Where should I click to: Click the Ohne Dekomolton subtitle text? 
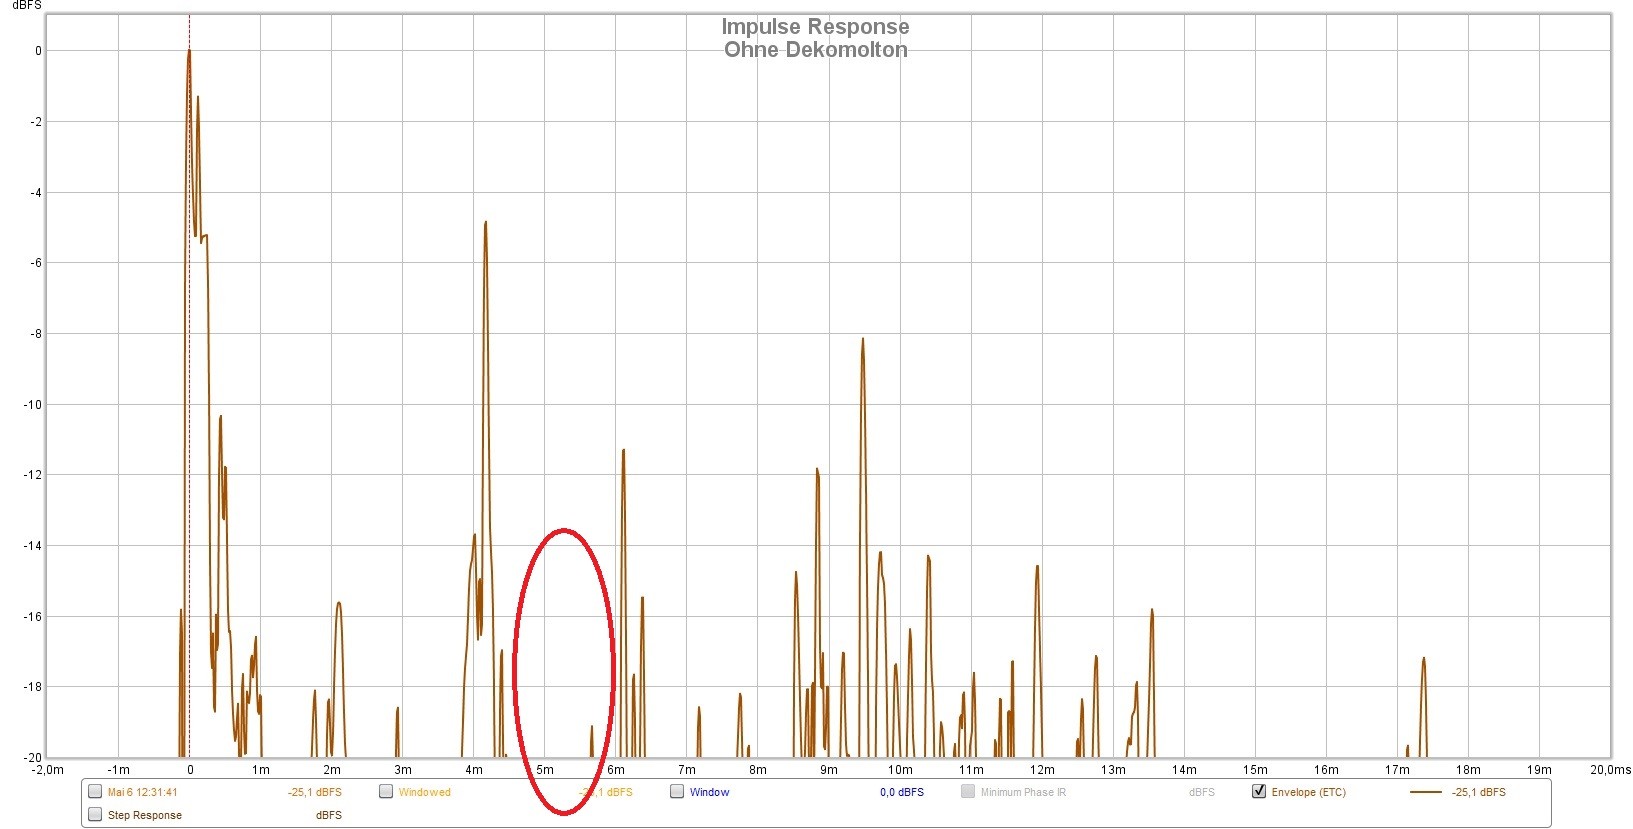(x=815, y=50)
